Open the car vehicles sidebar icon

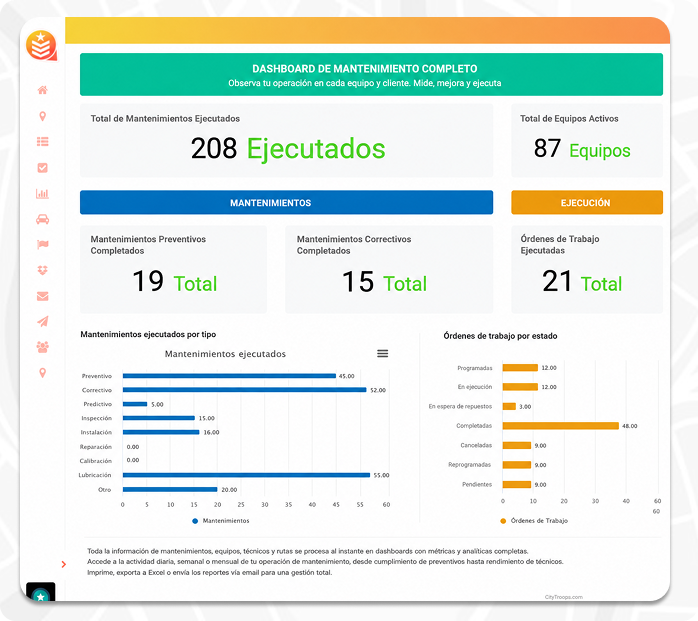coord(42,219)
